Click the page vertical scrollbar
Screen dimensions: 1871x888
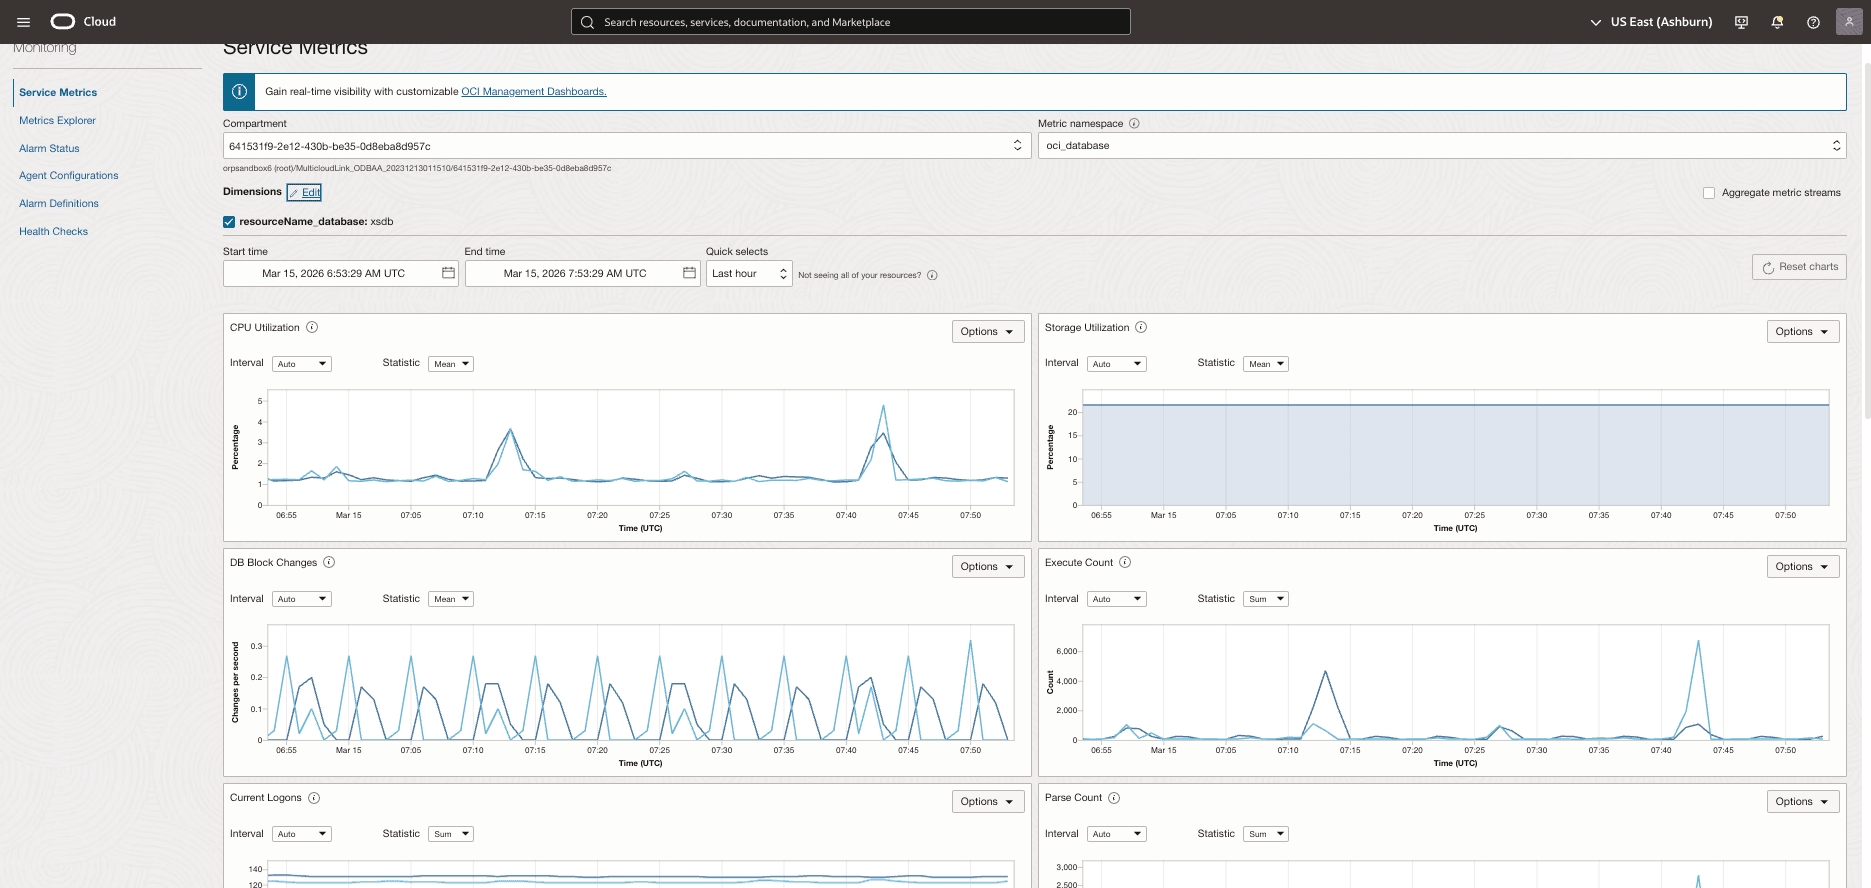(1866, 240)
